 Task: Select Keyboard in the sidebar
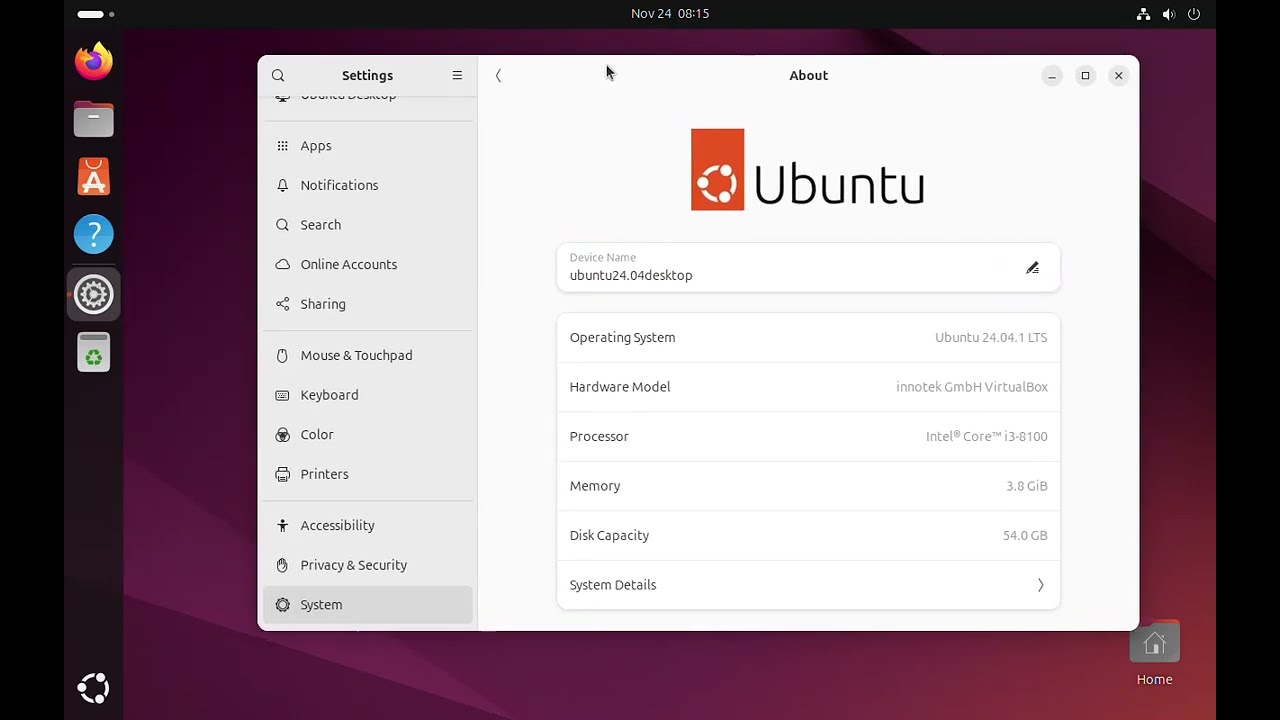point(367,395)
